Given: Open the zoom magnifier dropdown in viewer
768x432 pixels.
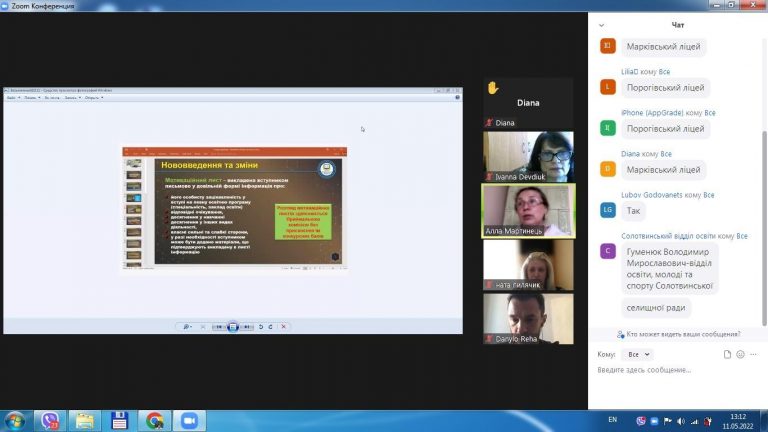Looking at the screenshot, I should 187,327.
